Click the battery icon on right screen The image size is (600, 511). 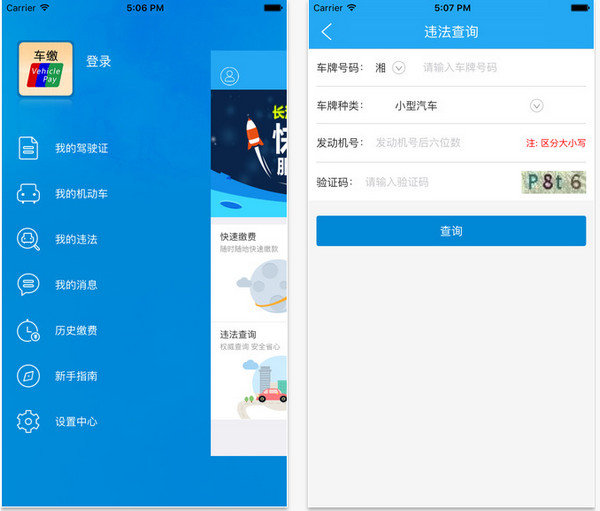click(x=580, y=8)
